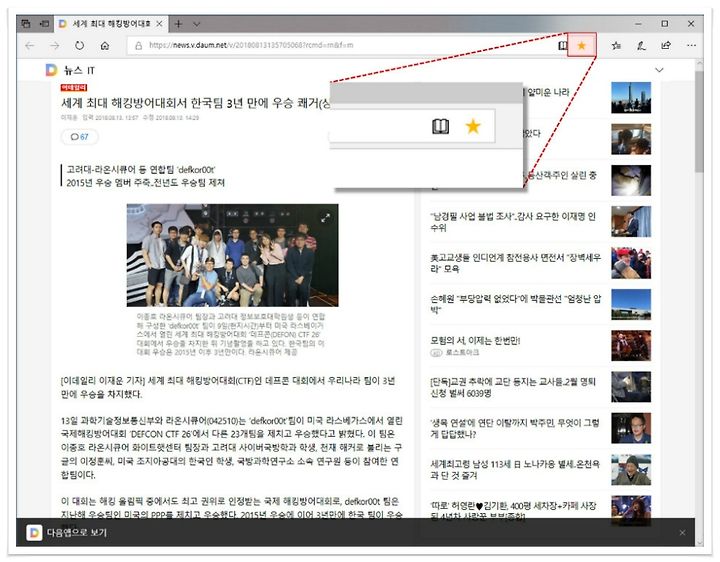Open sidebar story 남경필 사업 불법 조사

click(513, 222)
